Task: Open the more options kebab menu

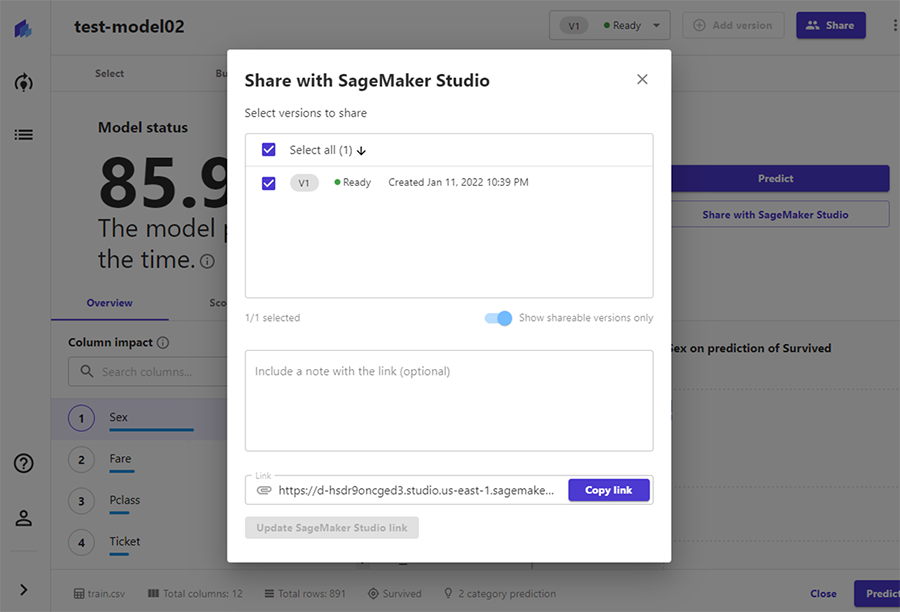Action: point(894,25)
